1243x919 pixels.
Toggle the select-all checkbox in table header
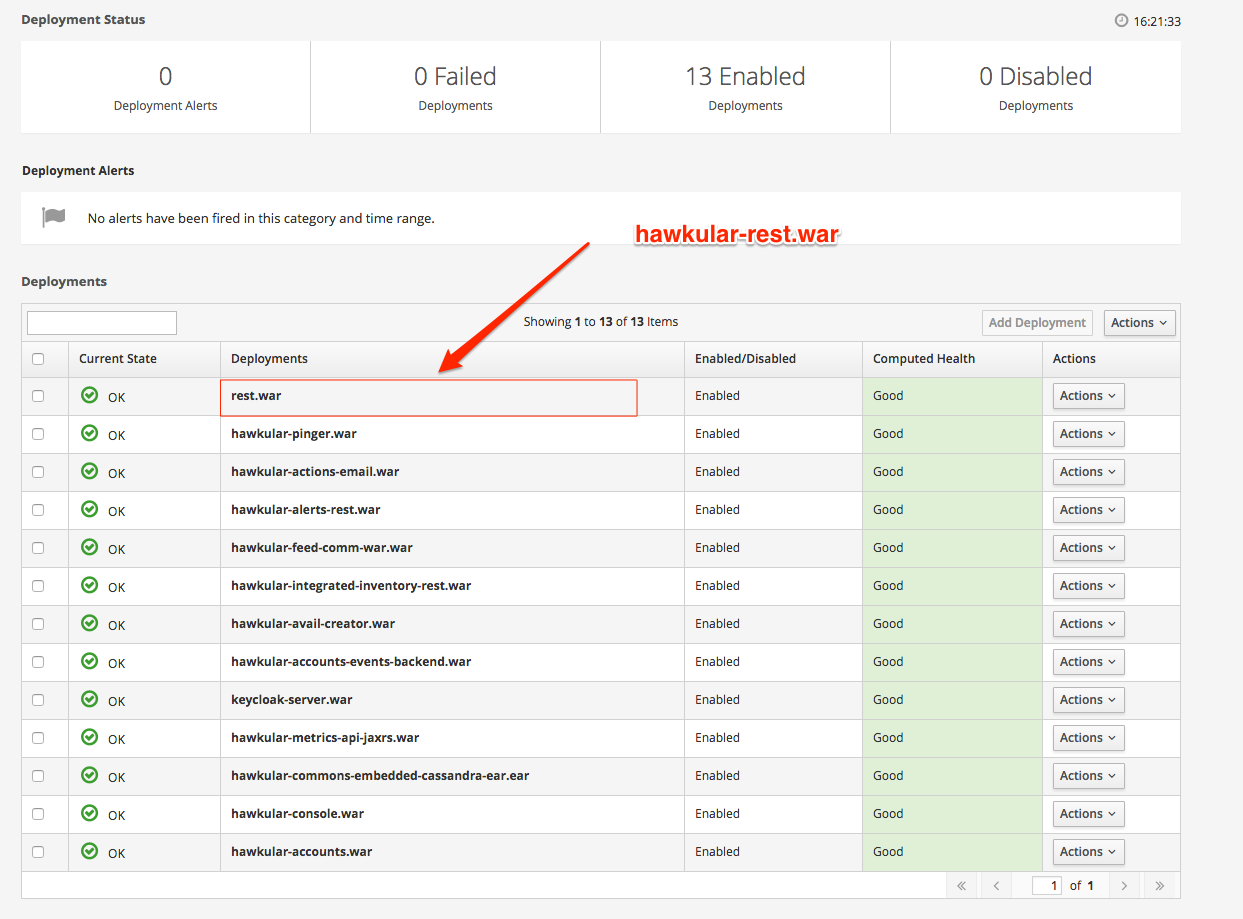pos(38,359)
